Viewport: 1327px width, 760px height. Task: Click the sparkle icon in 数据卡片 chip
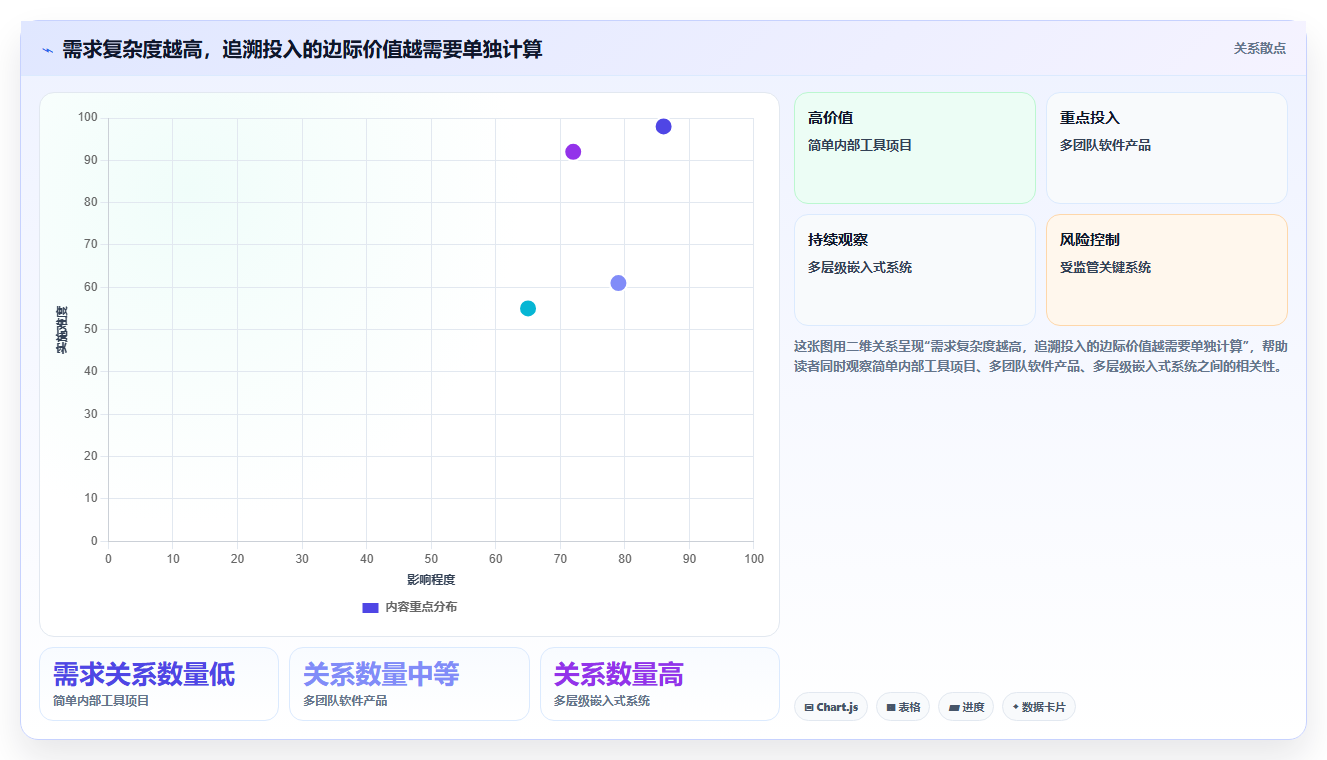coord(1015,707)
